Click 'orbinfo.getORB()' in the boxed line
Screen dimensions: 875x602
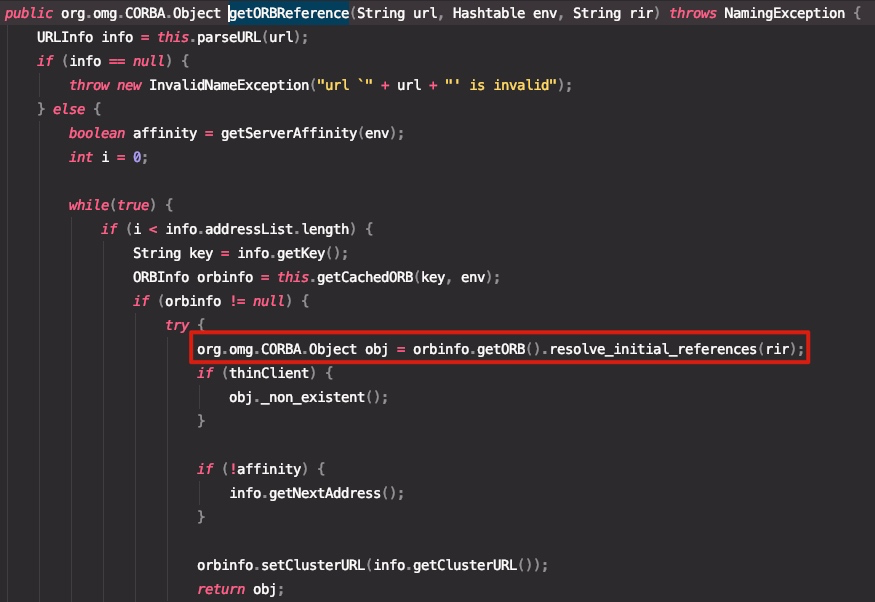pos(477,349)
